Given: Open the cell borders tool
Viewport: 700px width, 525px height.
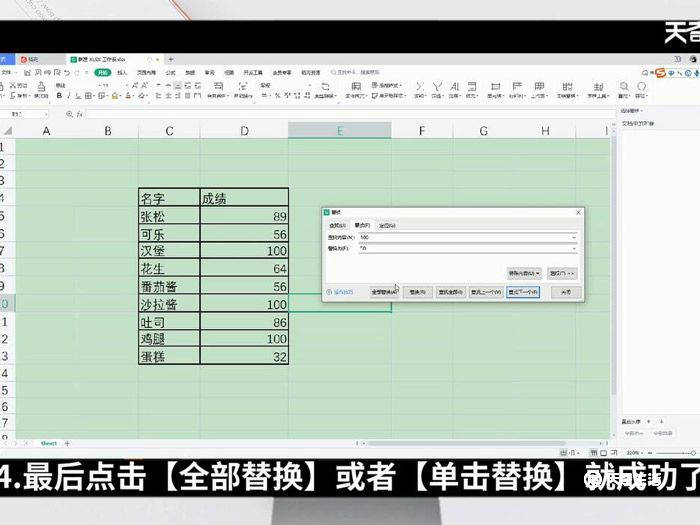Looking at the screenshot, I should click(x=88, y=96).
